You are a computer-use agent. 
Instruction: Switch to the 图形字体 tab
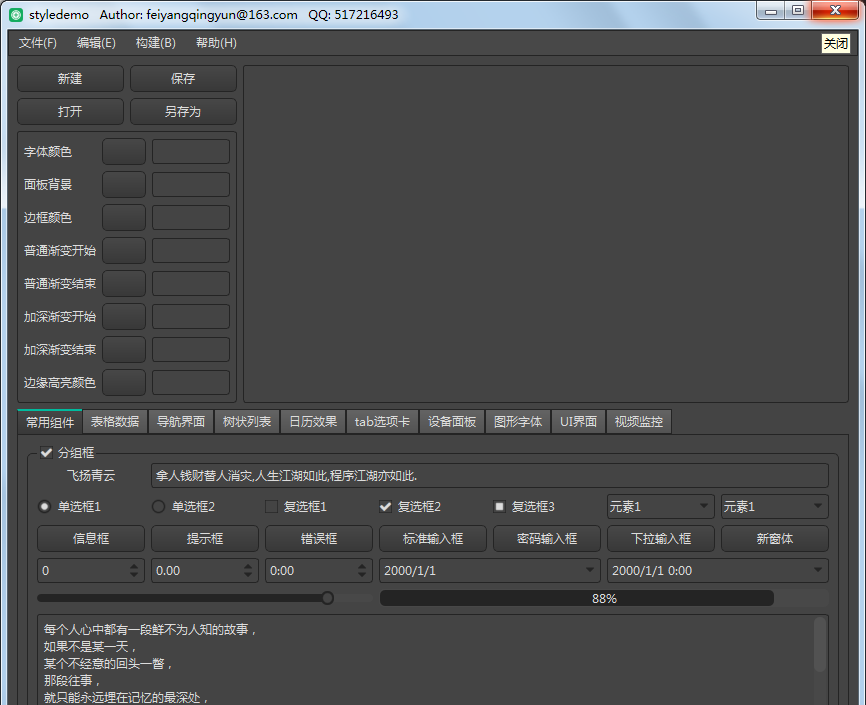coord(518,422)
